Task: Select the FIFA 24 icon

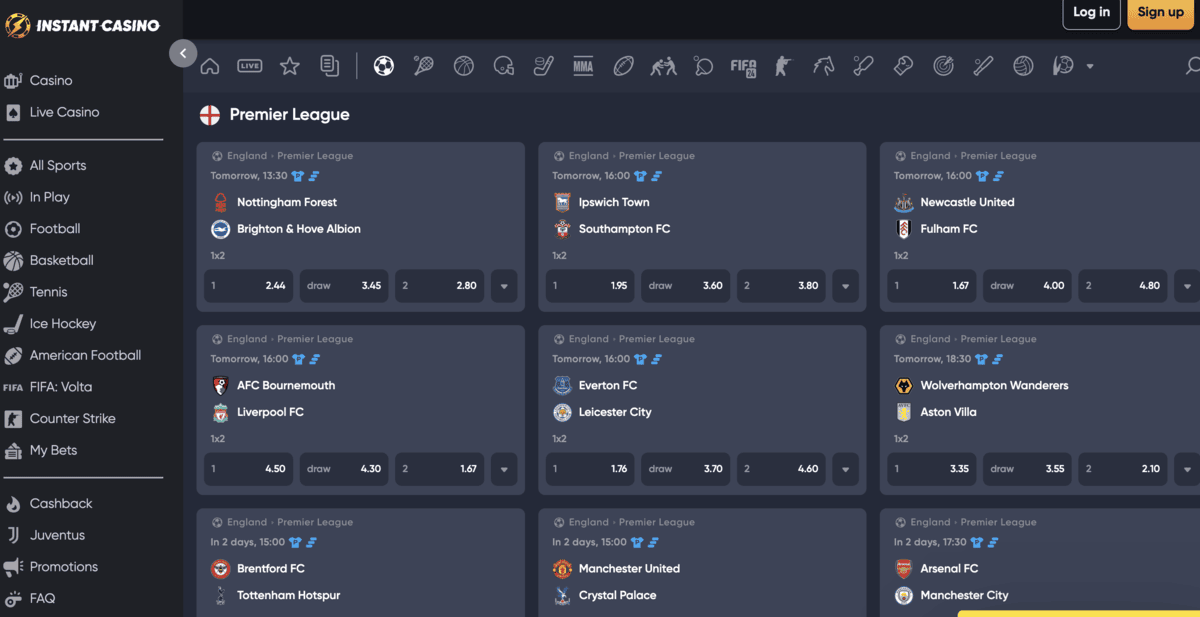Action: tap(743, 66)
